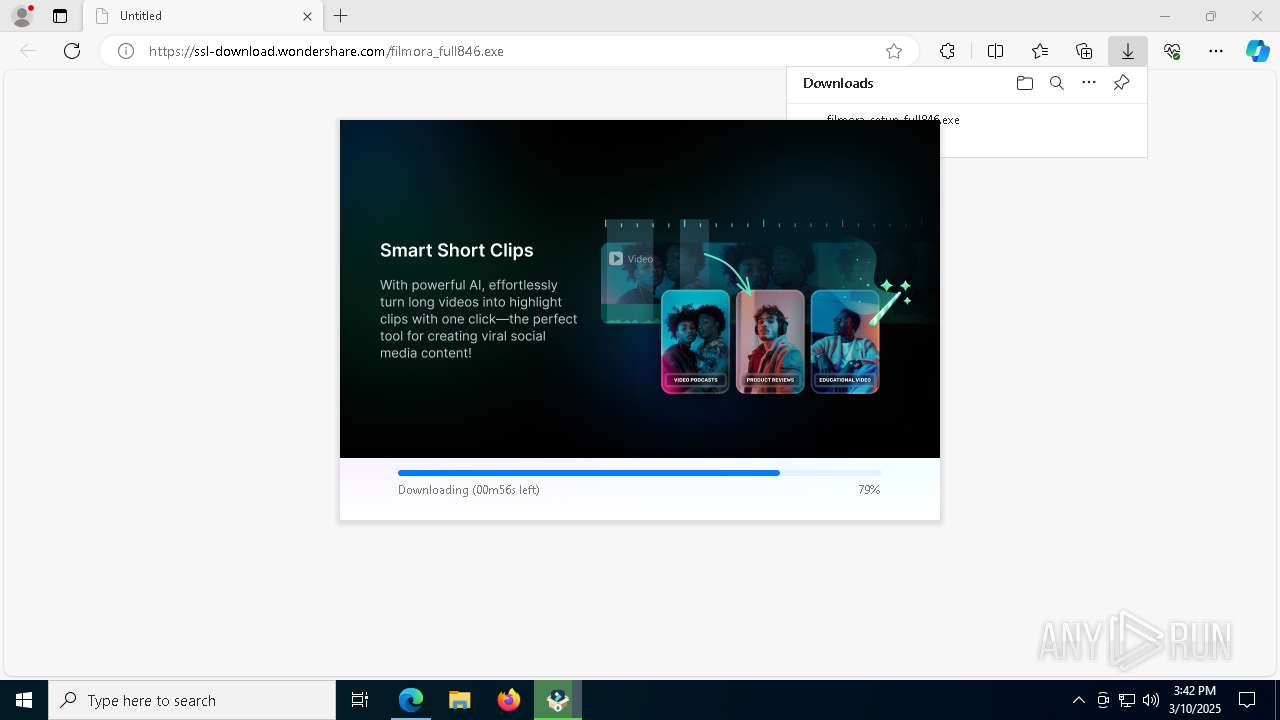Open volume control tray icon
1280x720 pixels.
coord(1150,700)
